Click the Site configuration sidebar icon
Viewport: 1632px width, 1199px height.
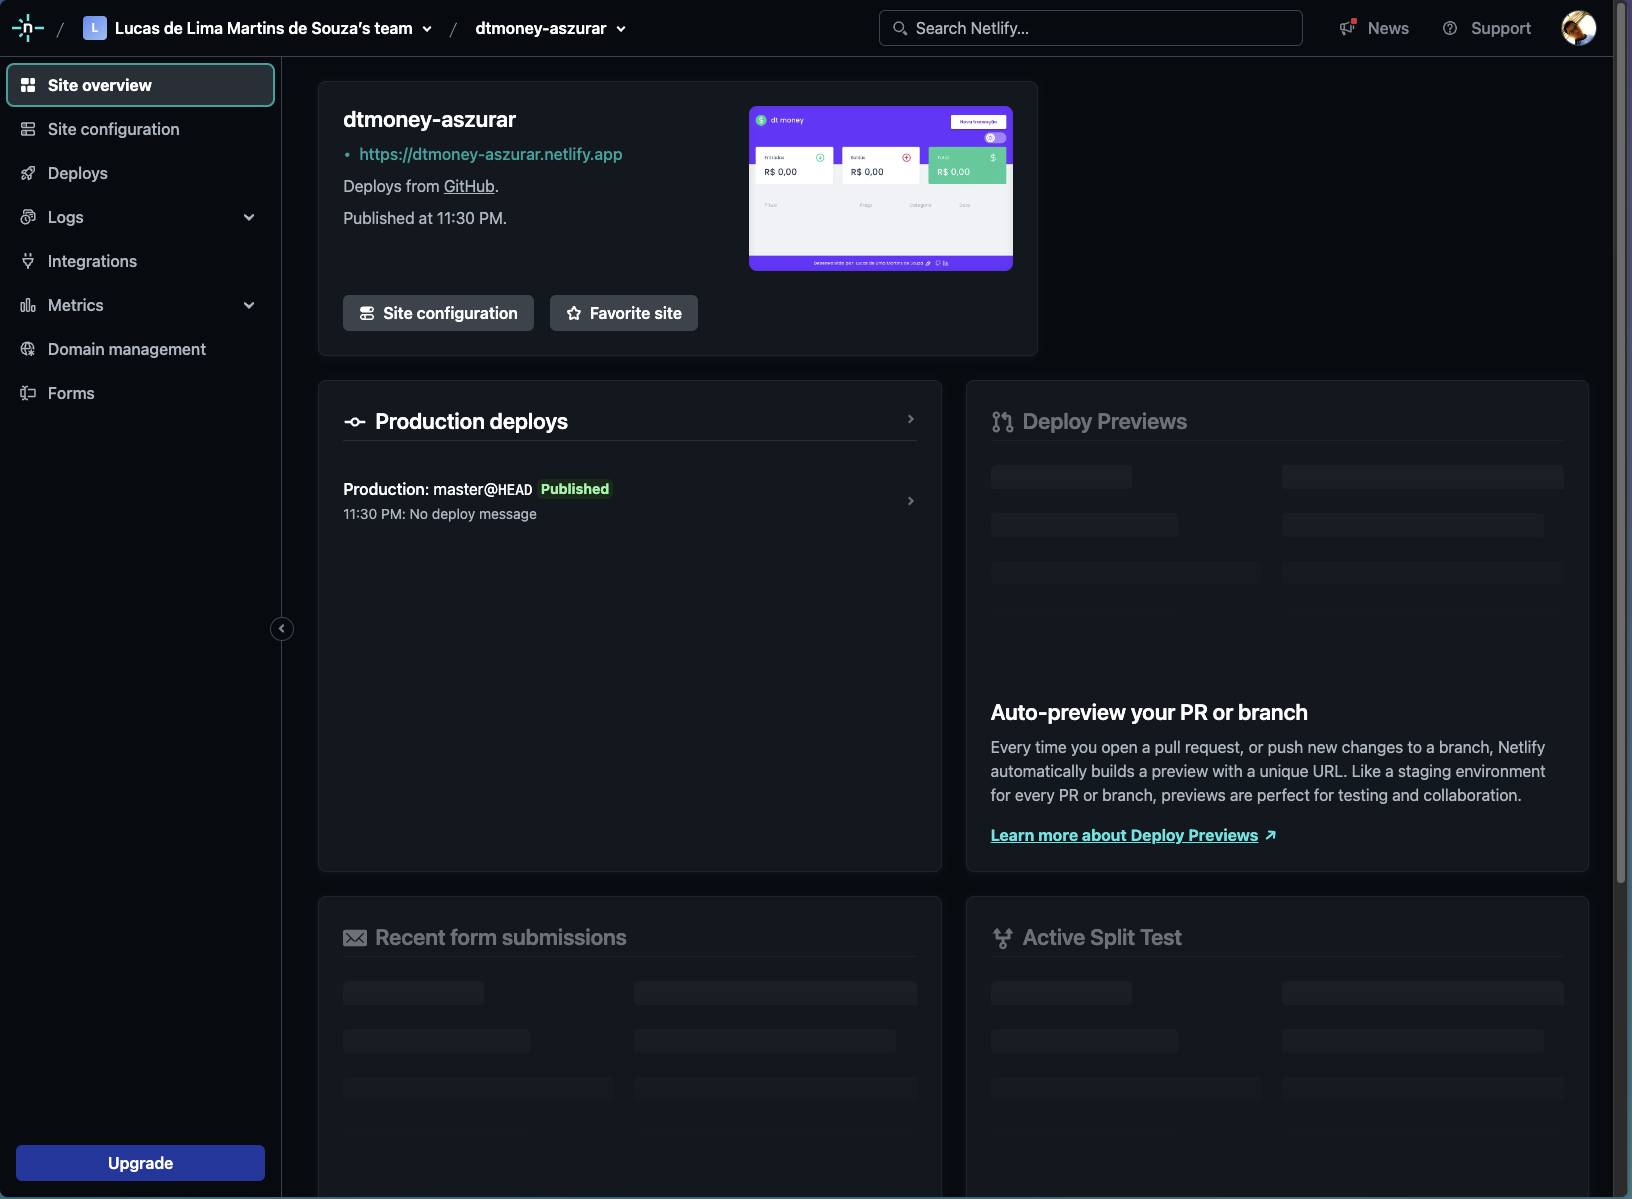click(28, 129)
